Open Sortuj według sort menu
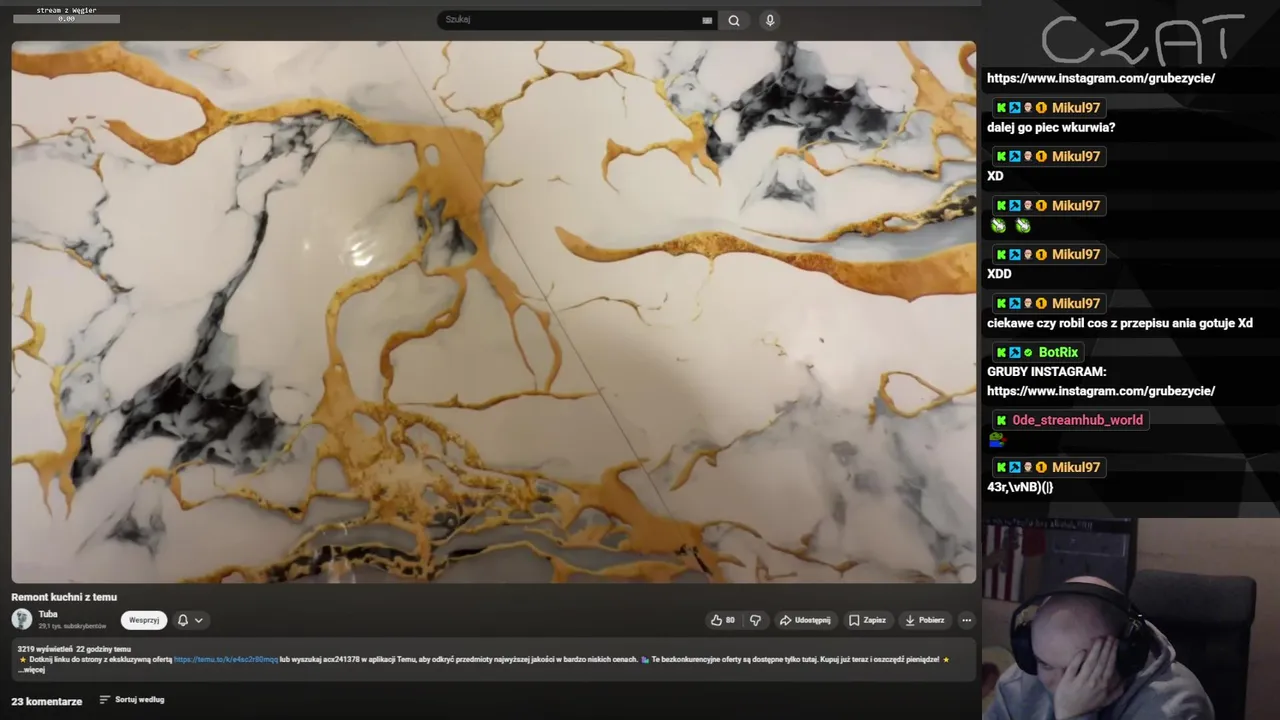Screen dimensions: 1280x720 [x=132, y=700]
